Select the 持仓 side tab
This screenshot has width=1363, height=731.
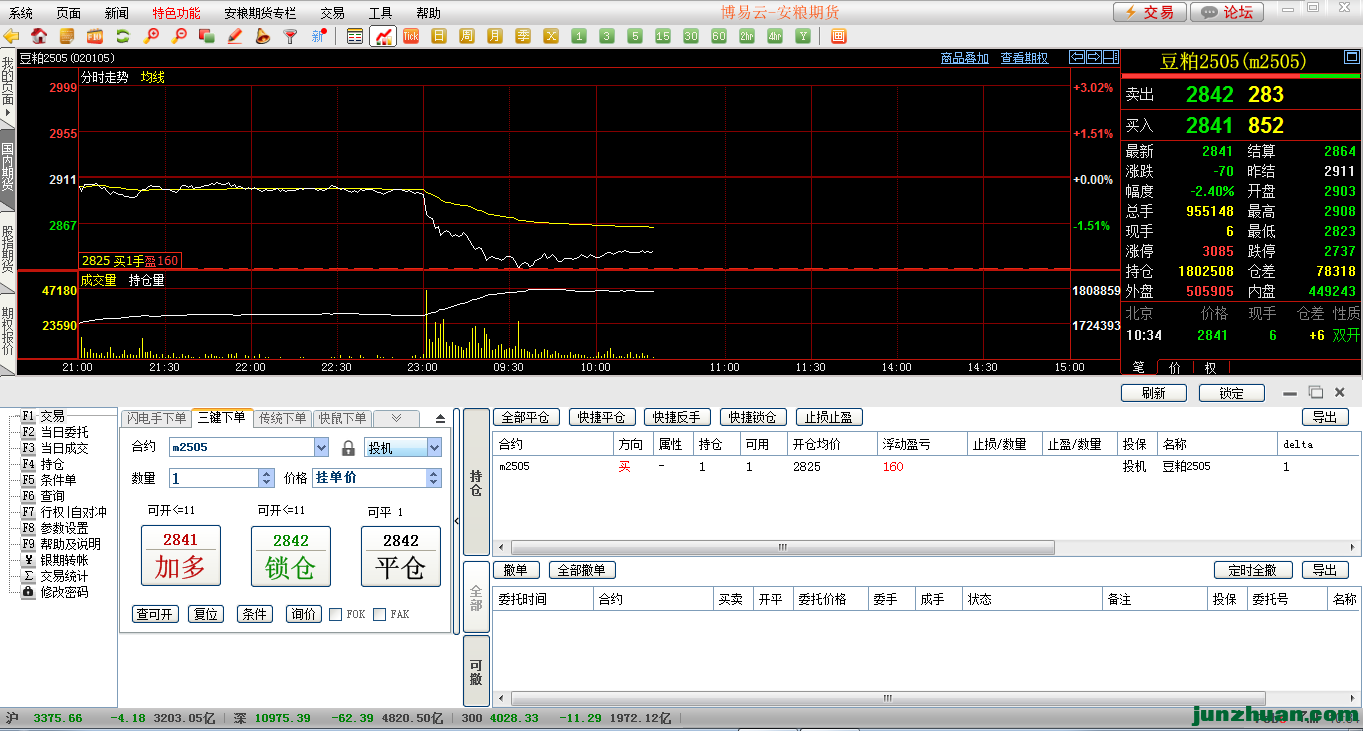[477, 482]
